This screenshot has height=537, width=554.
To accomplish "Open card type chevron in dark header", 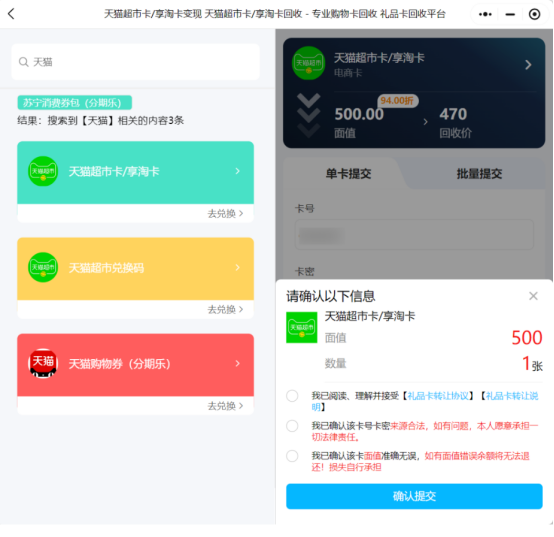I will coord(528,65).
